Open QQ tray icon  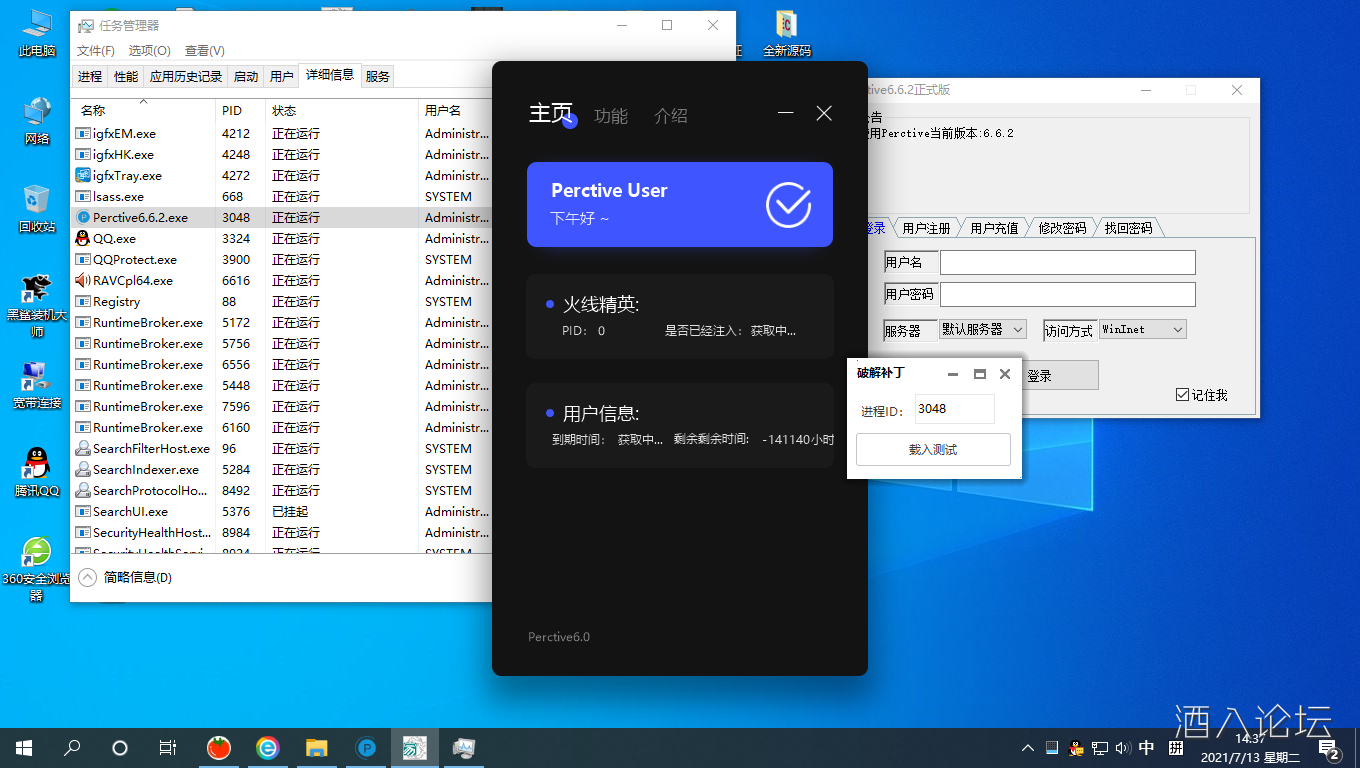(x=1076, y=748)
